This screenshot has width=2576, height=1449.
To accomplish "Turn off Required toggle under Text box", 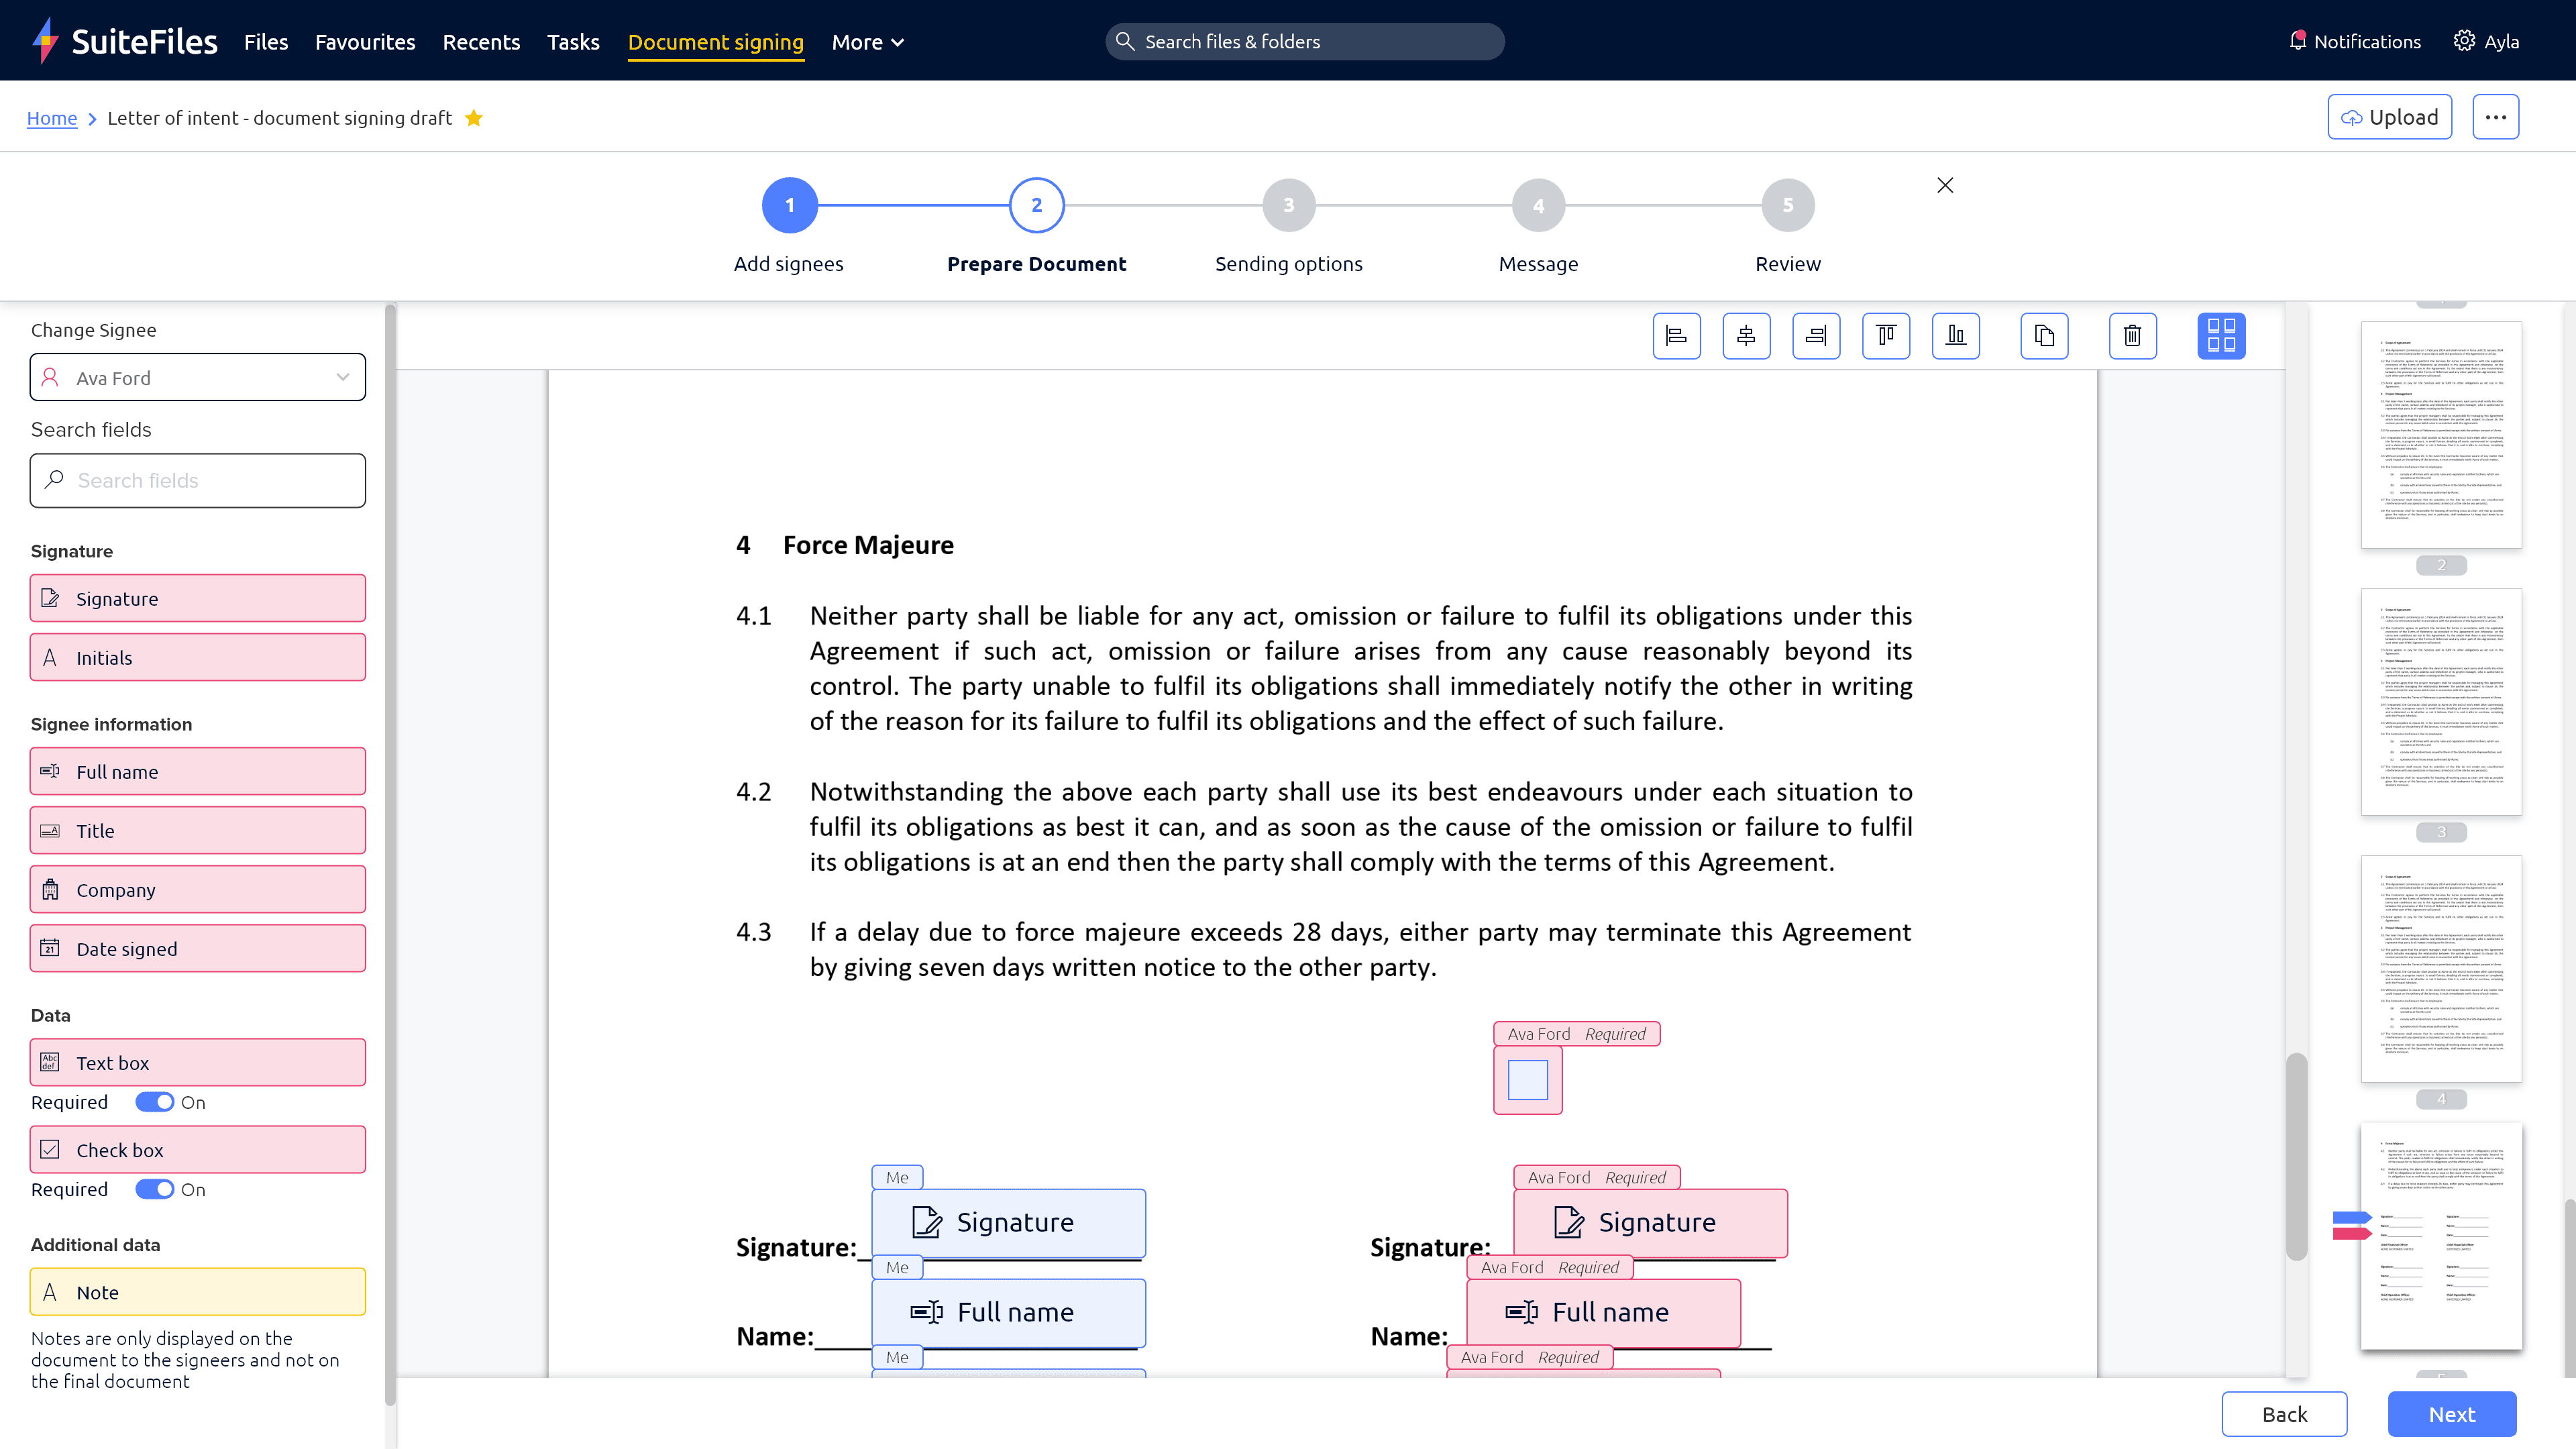I will point(155,1102).
